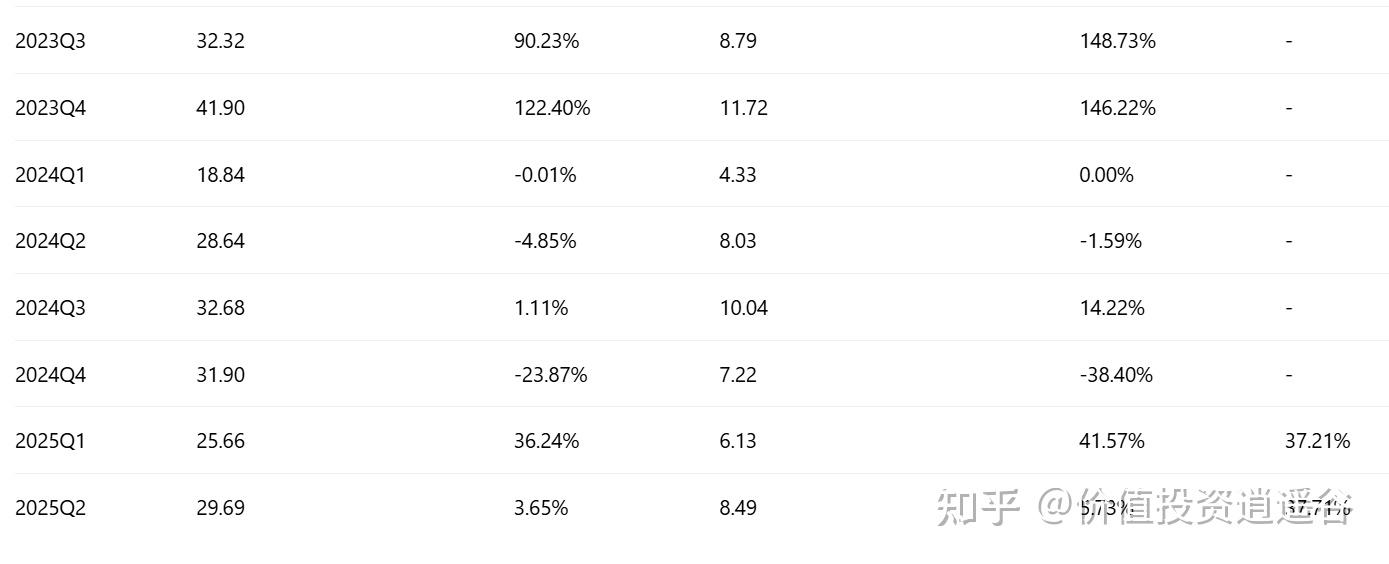This screenshot has width=1389, height=564.
Task: Select the 18.84 revenue cell
Action: pyautogui.click(x=220, y=175)
